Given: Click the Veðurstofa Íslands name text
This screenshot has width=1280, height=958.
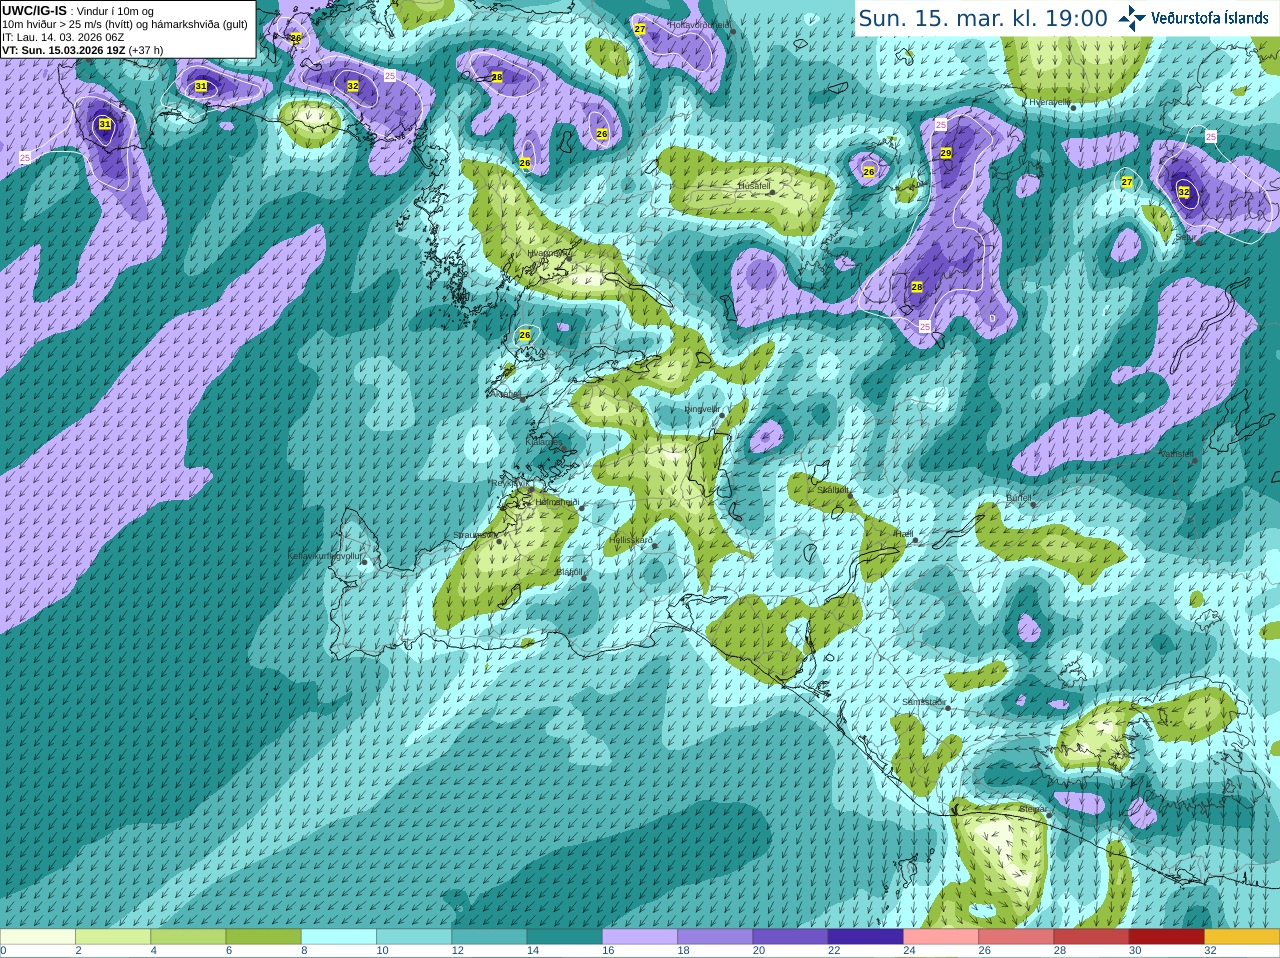Looking at the screenshot, I should point(1209,17).
